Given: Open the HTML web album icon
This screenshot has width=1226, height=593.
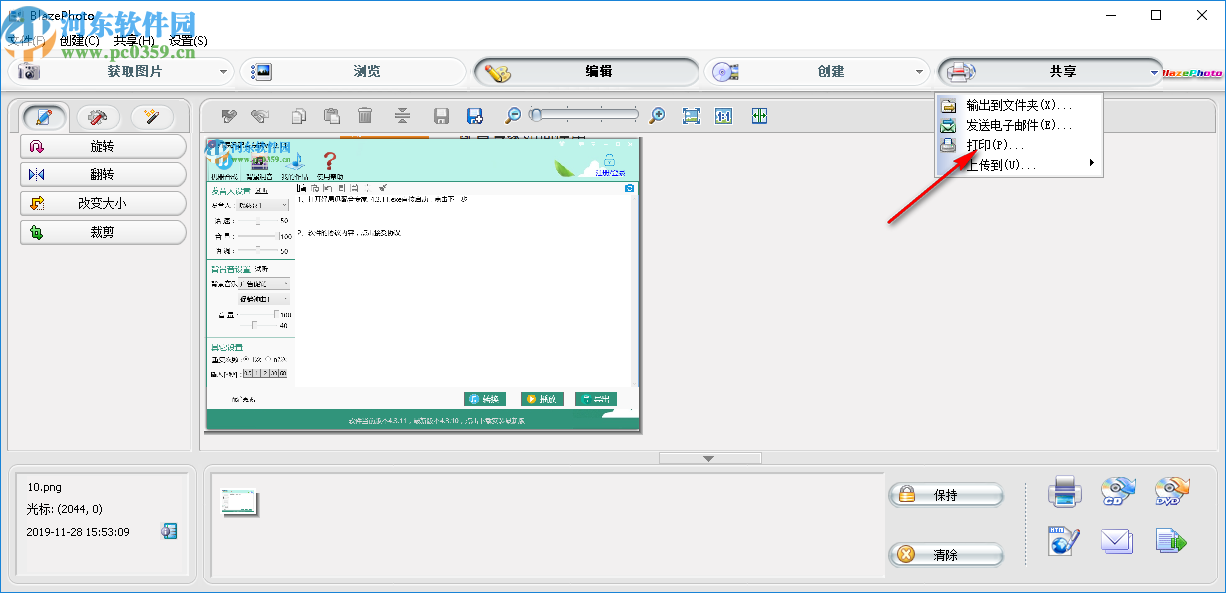Looking at the screenshot, I should [1062, 541].
